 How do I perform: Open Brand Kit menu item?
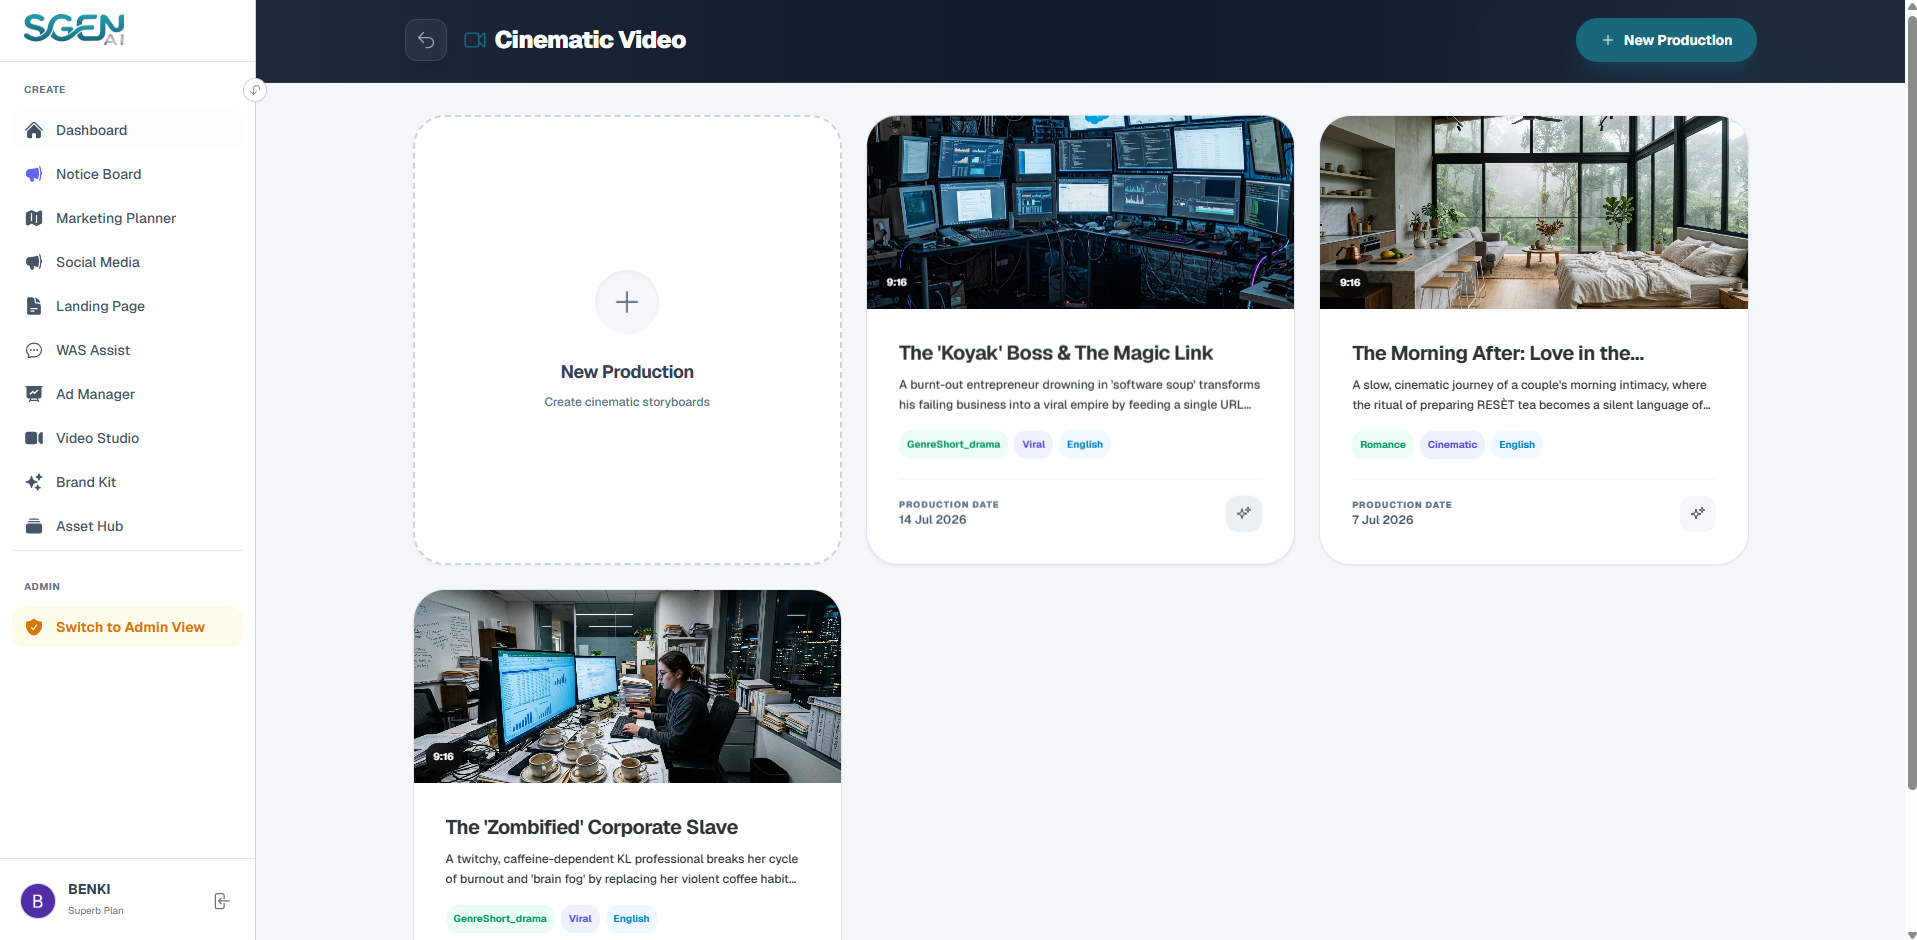coord(127,482)
